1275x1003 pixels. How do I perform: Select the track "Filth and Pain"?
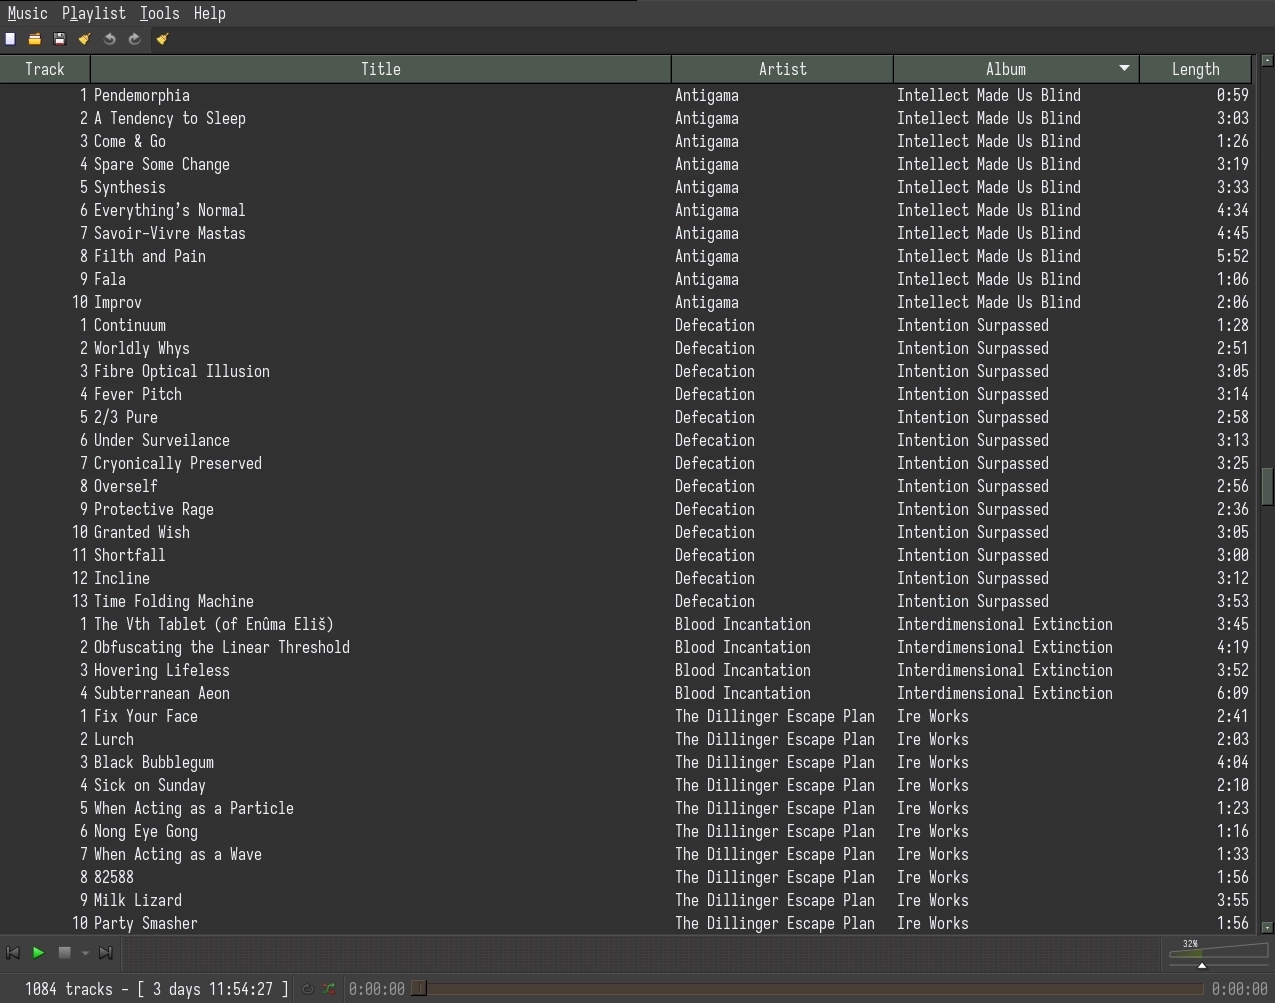pos(626,256)
